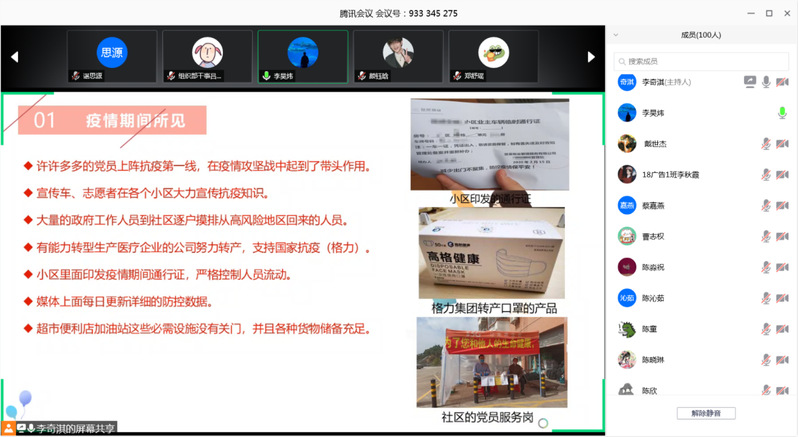Click the microphone icon in 李奇淇's row
Viewport: 799px width, 437px height.
pos(766,82)
